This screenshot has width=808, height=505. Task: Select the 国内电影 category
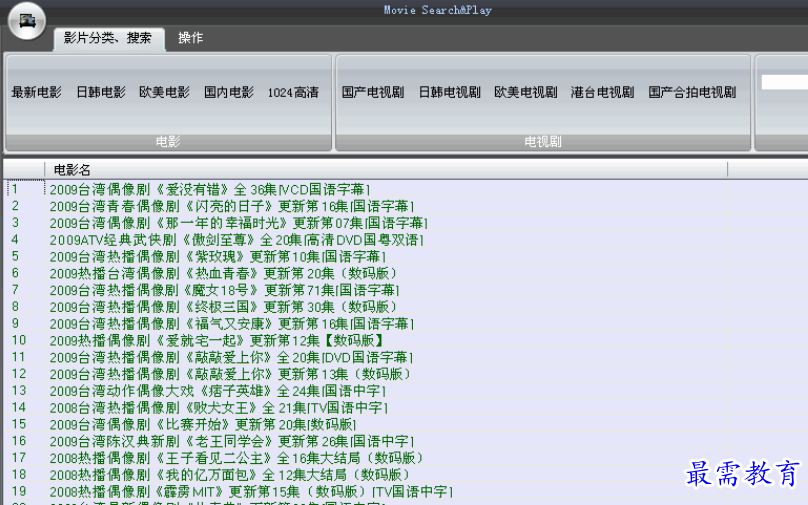tap(229, 93)
